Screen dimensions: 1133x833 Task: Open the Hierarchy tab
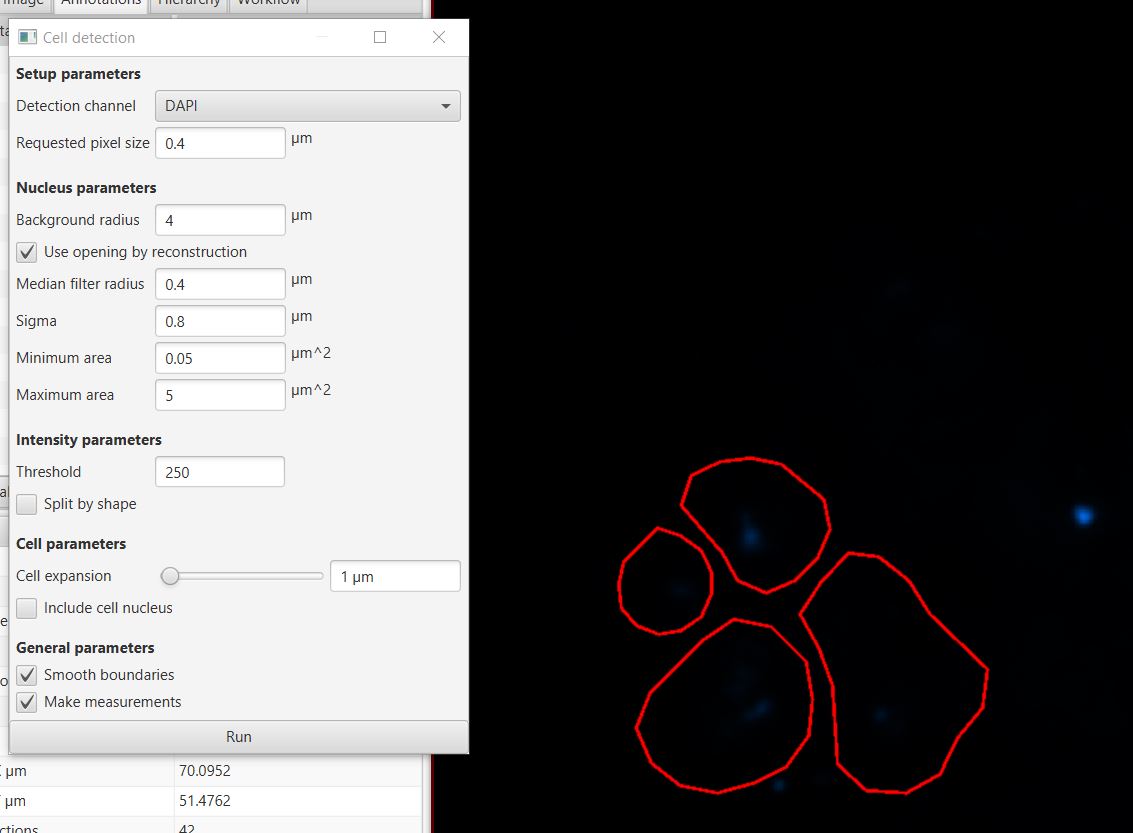(x=188, y=3)
